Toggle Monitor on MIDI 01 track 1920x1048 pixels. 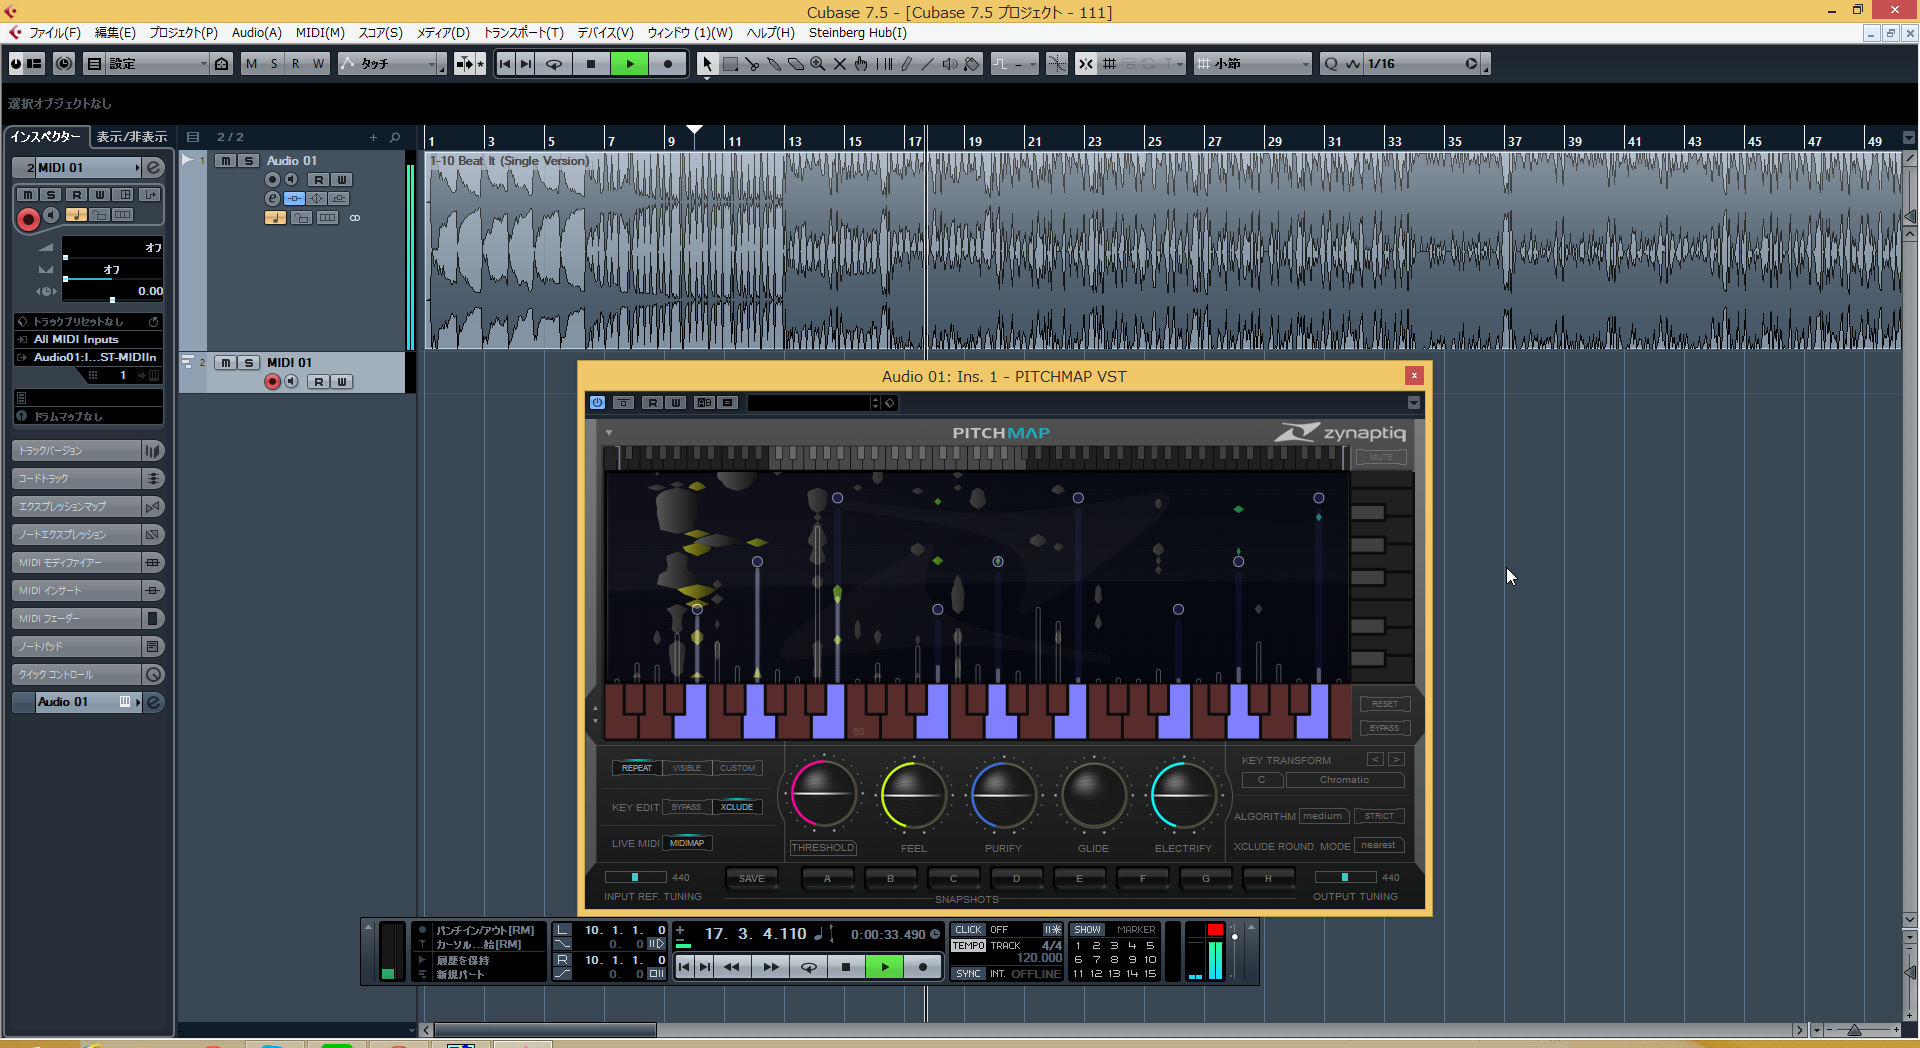tap(291, 382)
